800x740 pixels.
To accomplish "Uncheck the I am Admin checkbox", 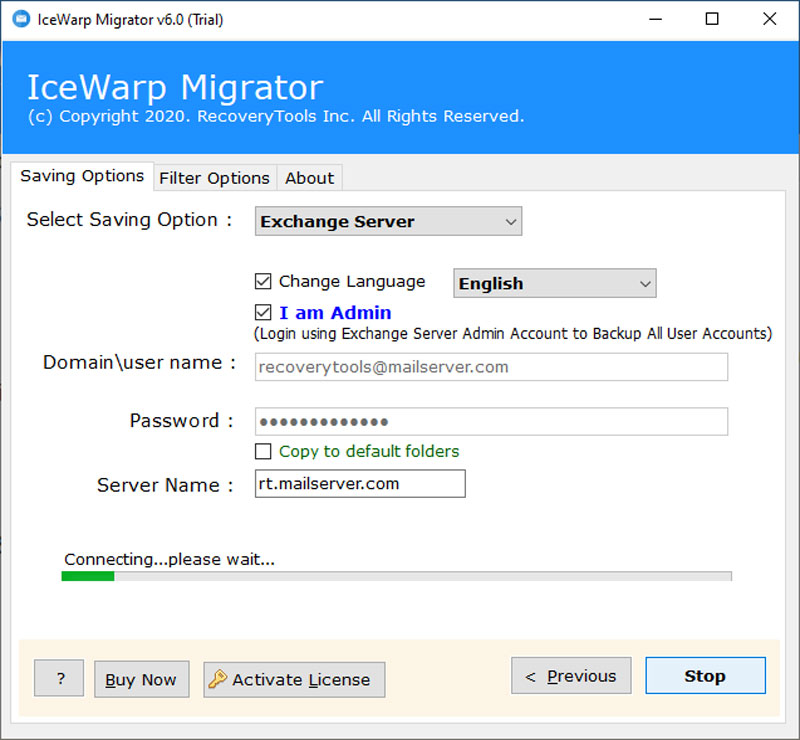I will click(263, 312).
